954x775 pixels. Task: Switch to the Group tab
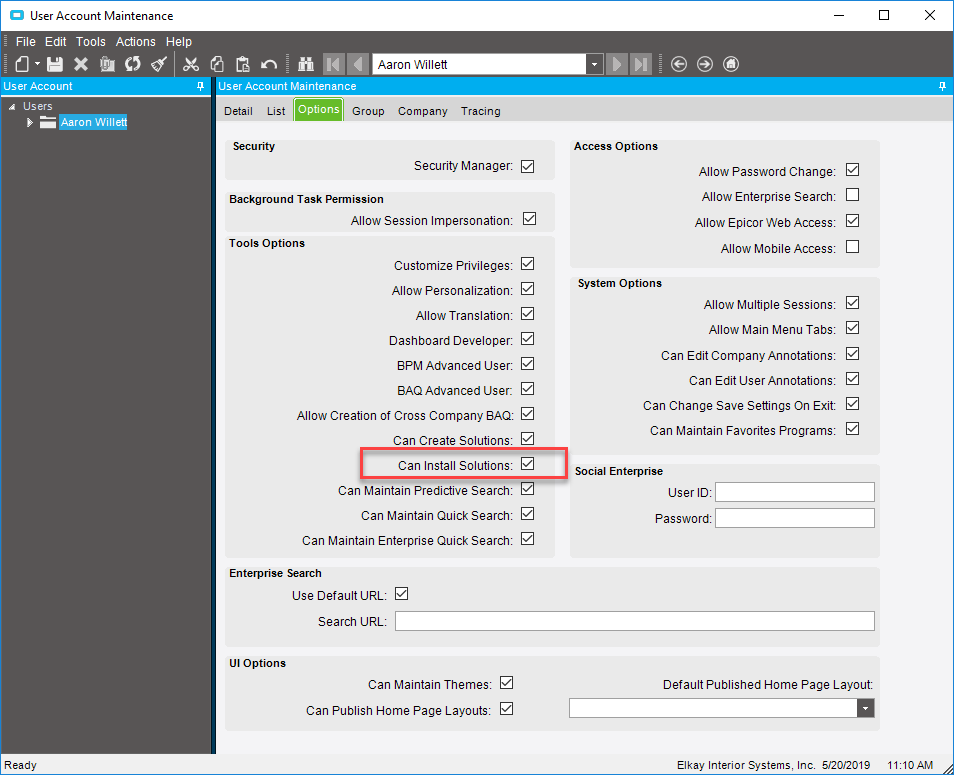[x=368, y=111]
